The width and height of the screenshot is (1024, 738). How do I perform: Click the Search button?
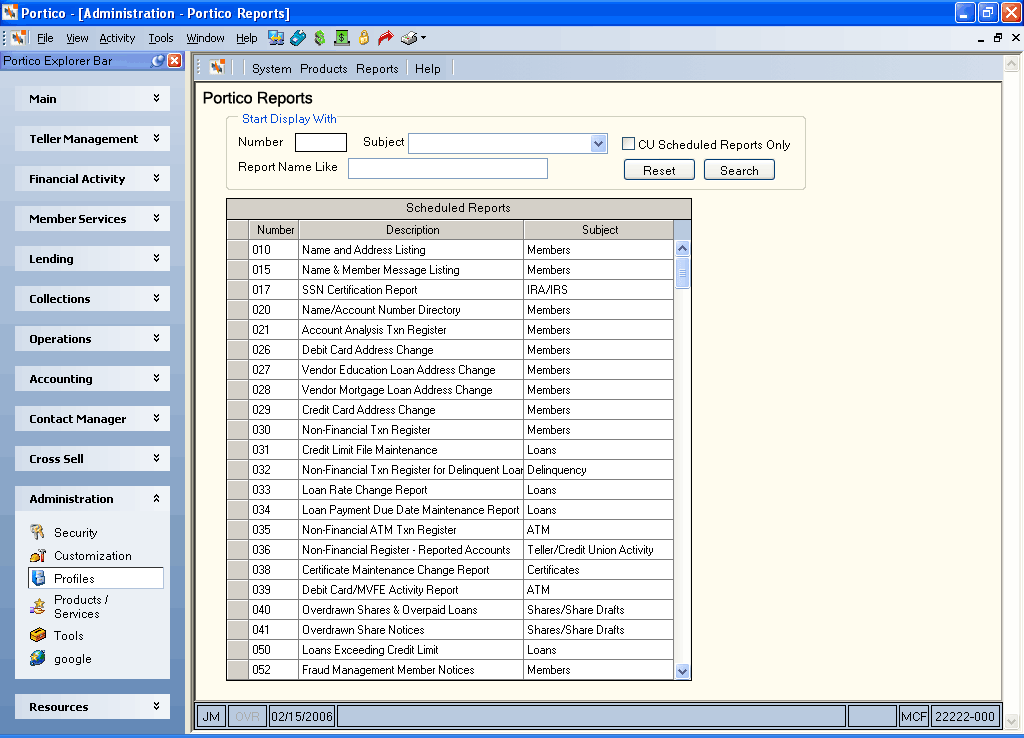click(739, 170)
